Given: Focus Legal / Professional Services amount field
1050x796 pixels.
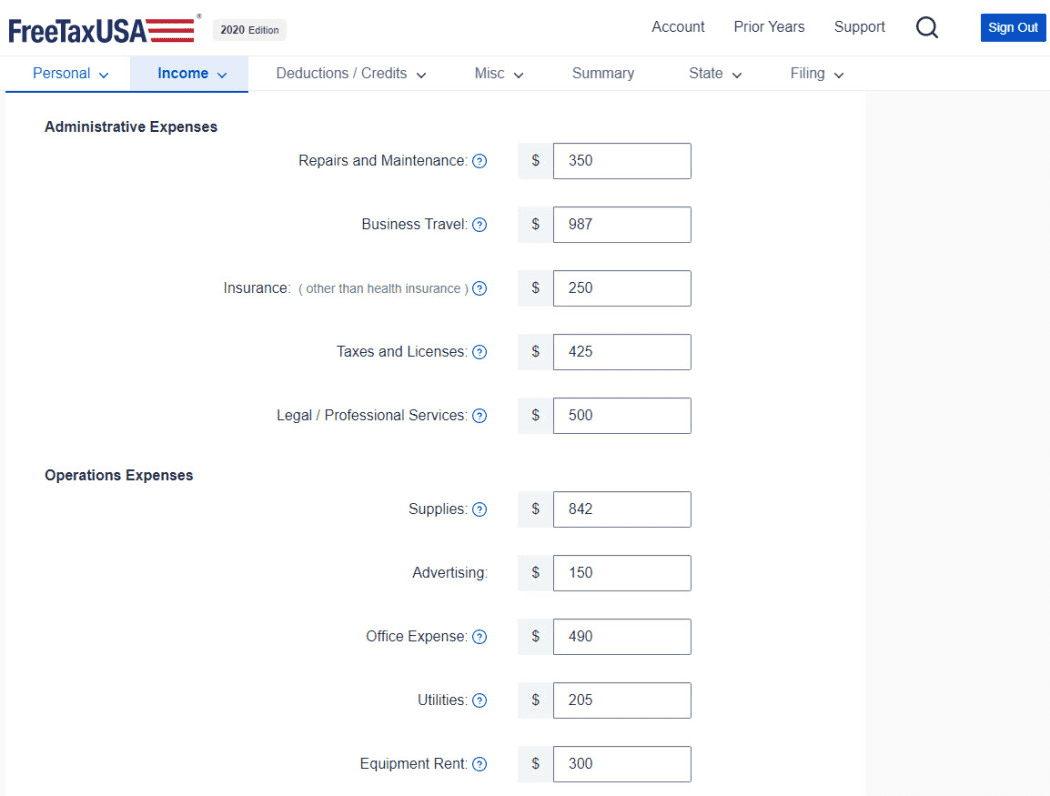Looking at the screenshot, I should pyautogui.click(x=622, y=415).
